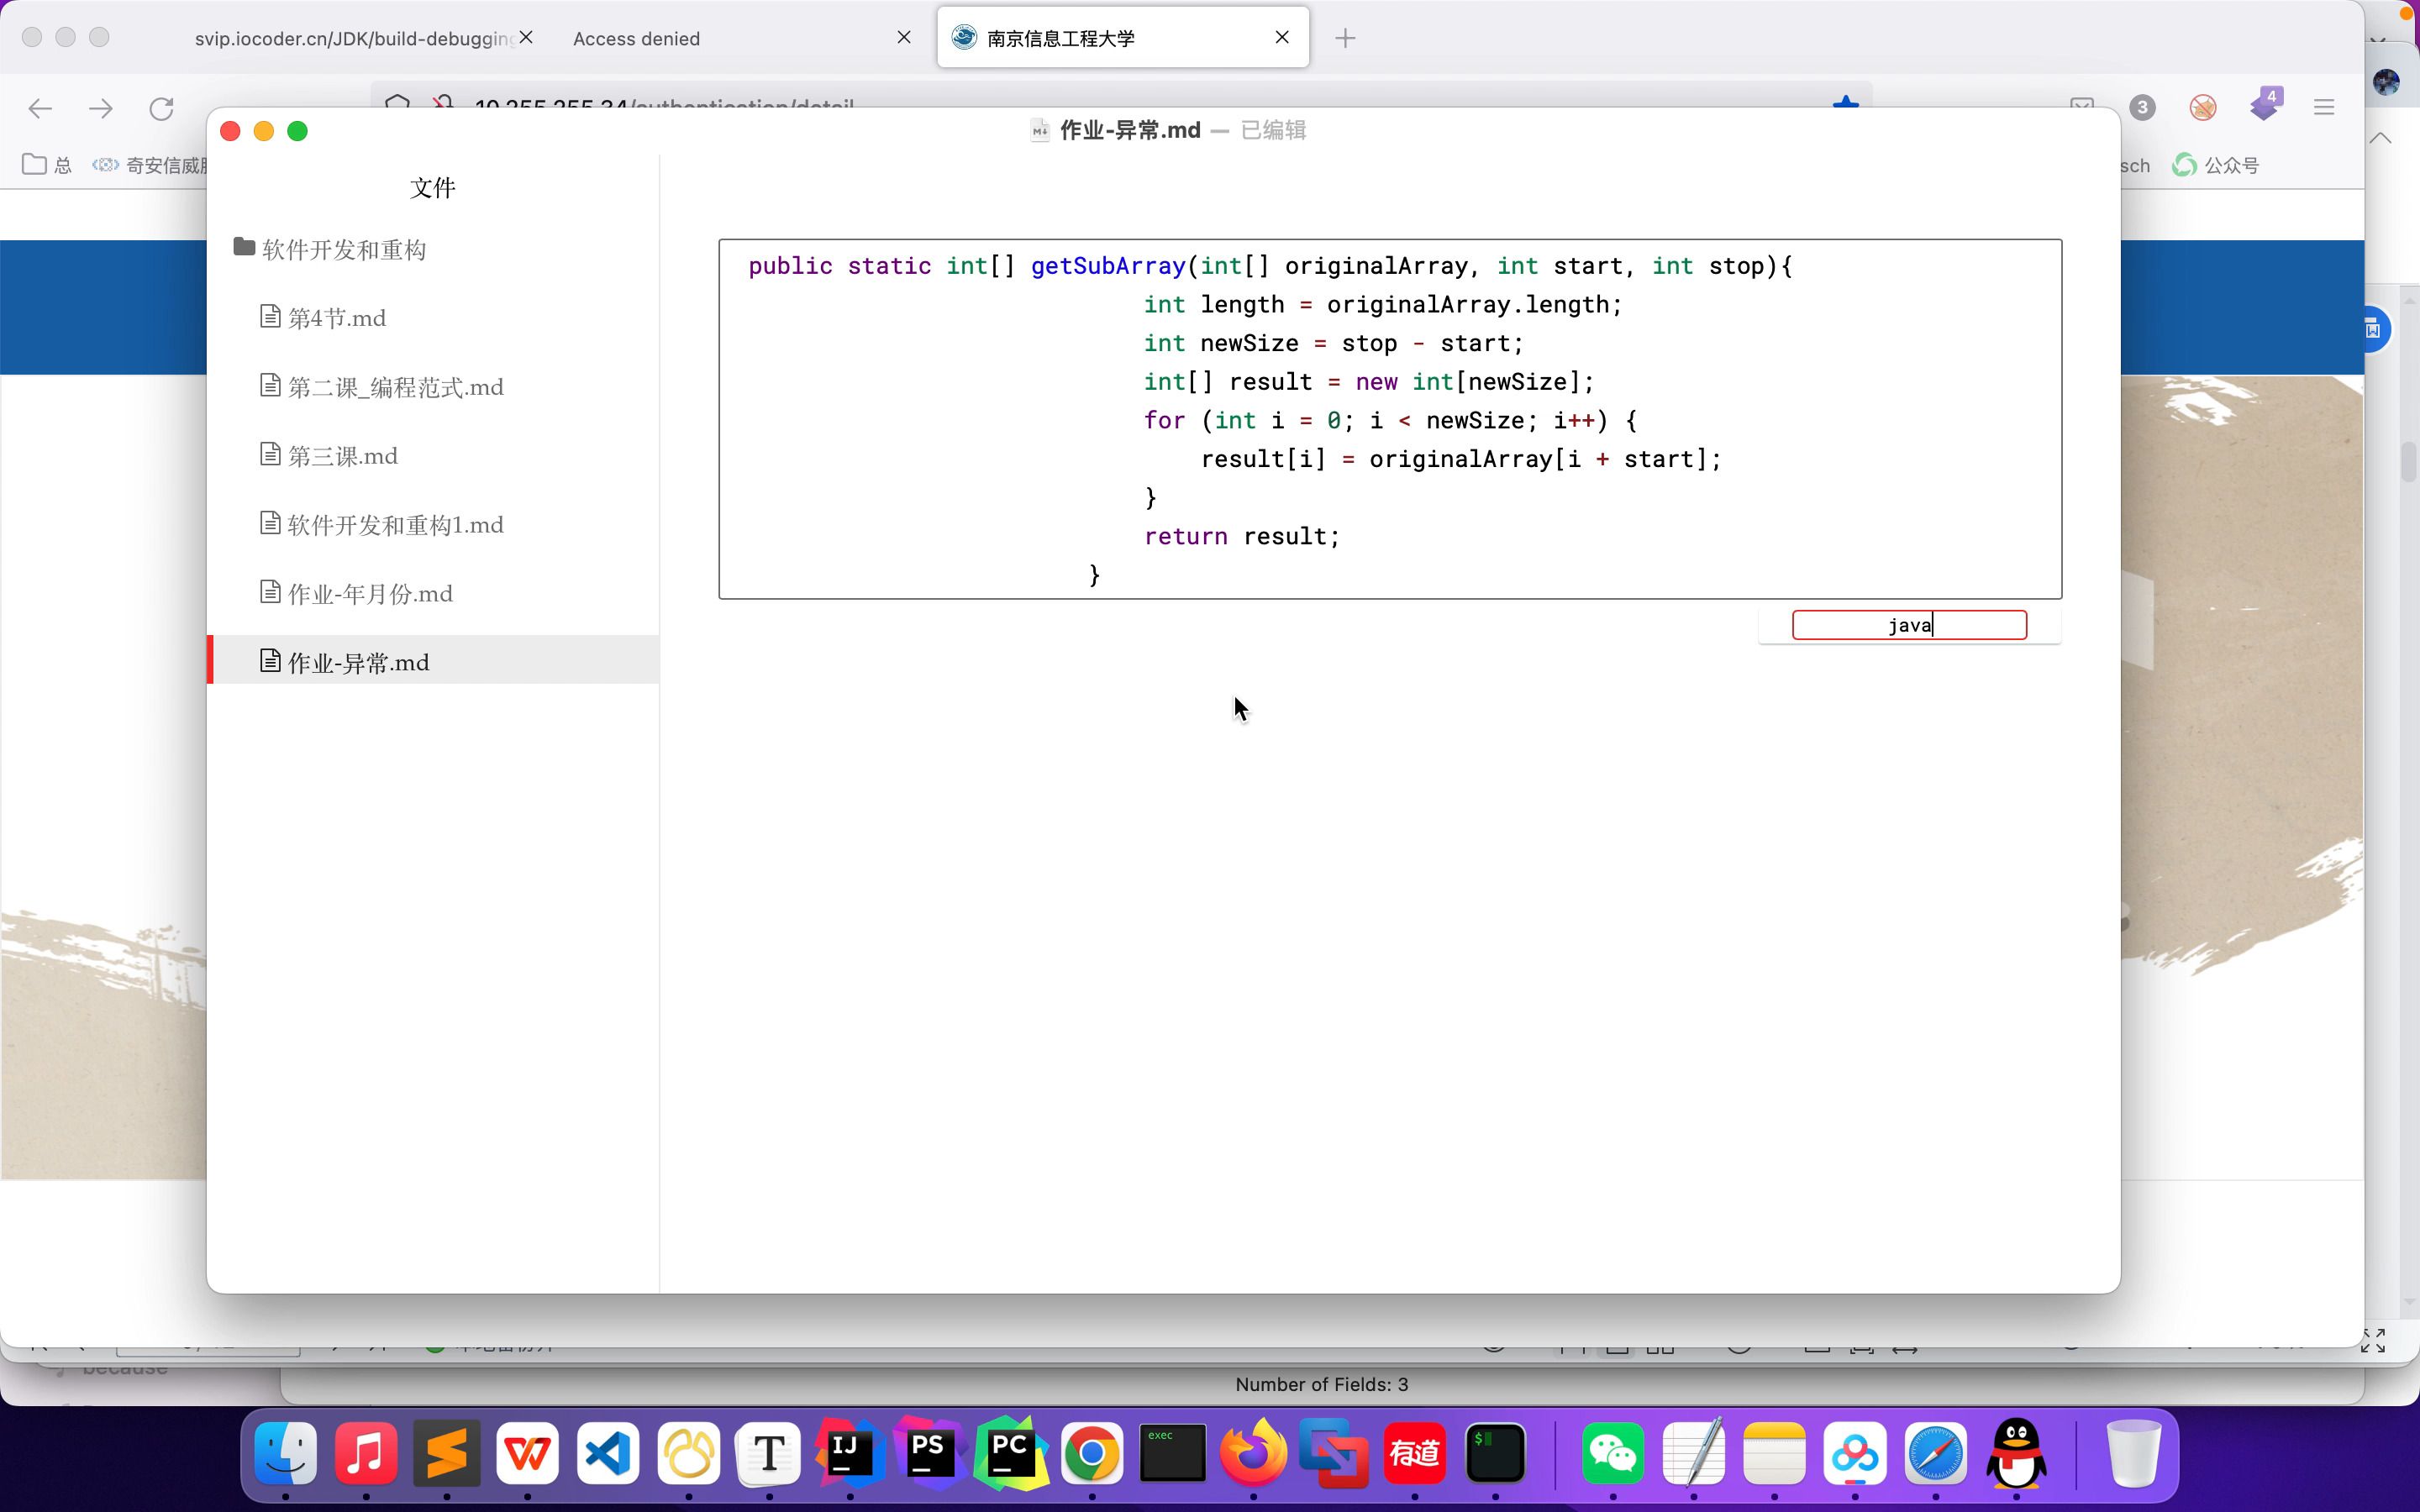2420x1512 pixels.
Task: Open 作业-年月份.md file
Action: [x=370, y=594]
